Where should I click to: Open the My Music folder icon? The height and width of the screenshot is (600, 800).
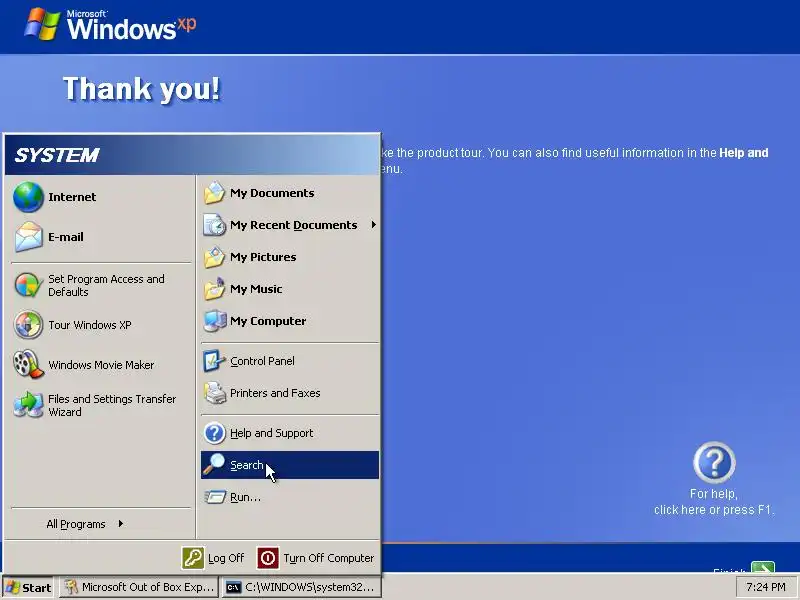(214, 289)
